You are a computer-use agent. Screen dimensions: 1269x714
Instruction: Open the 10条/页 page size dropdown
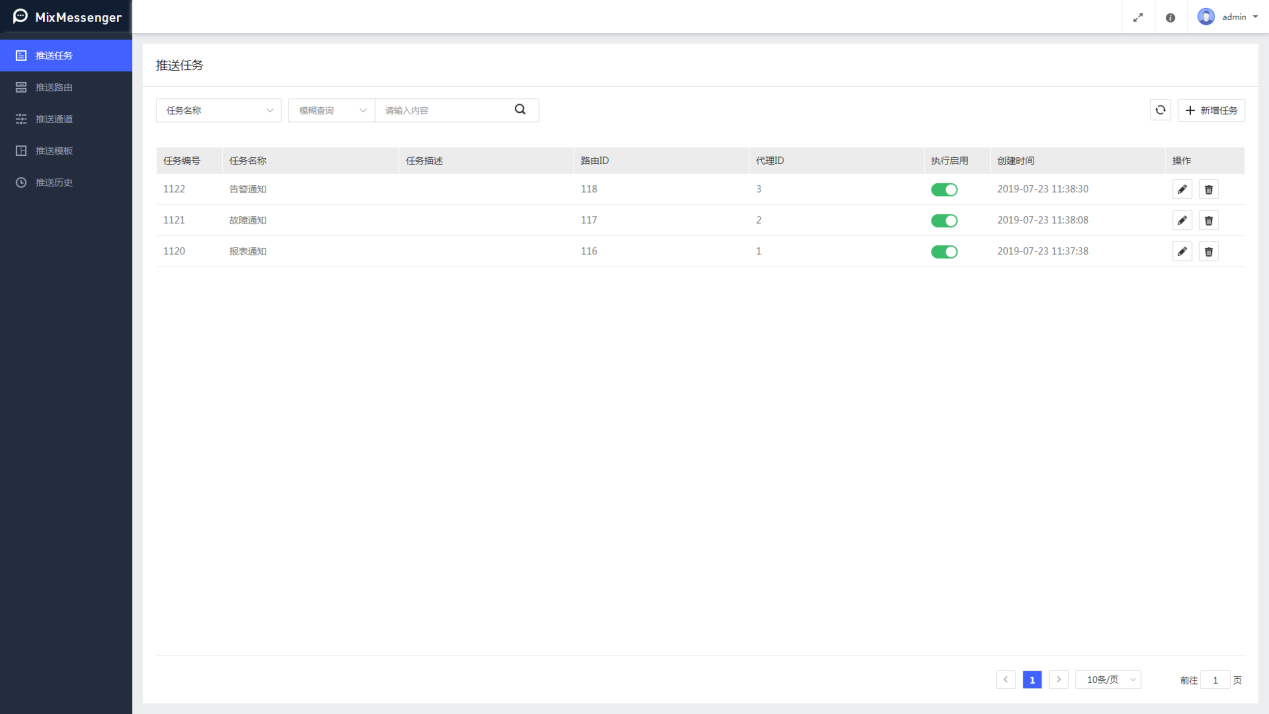coord(1108,680)
